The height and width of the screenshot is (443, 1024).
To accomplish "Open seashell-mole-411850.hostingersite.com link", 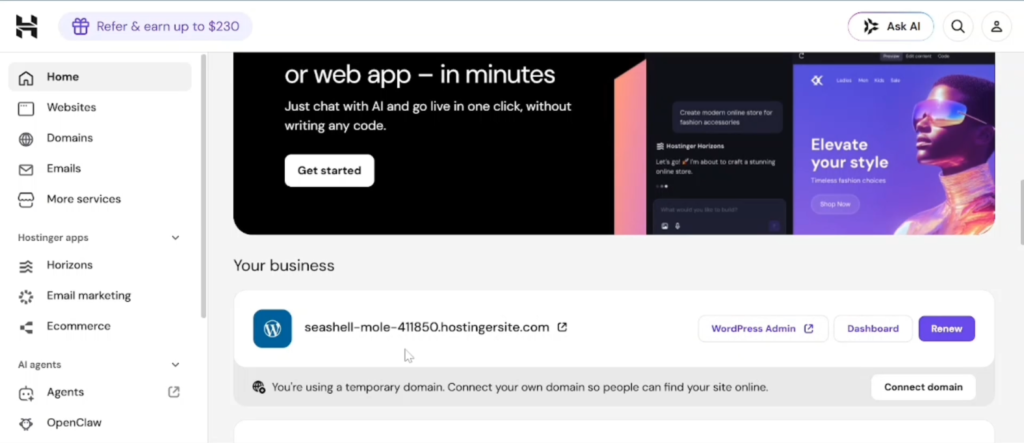I will click(x=426, y=327).
